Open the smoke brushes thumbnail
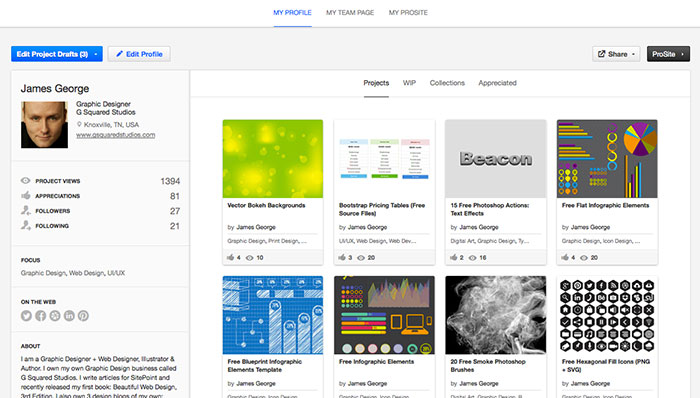 [496, 315]
